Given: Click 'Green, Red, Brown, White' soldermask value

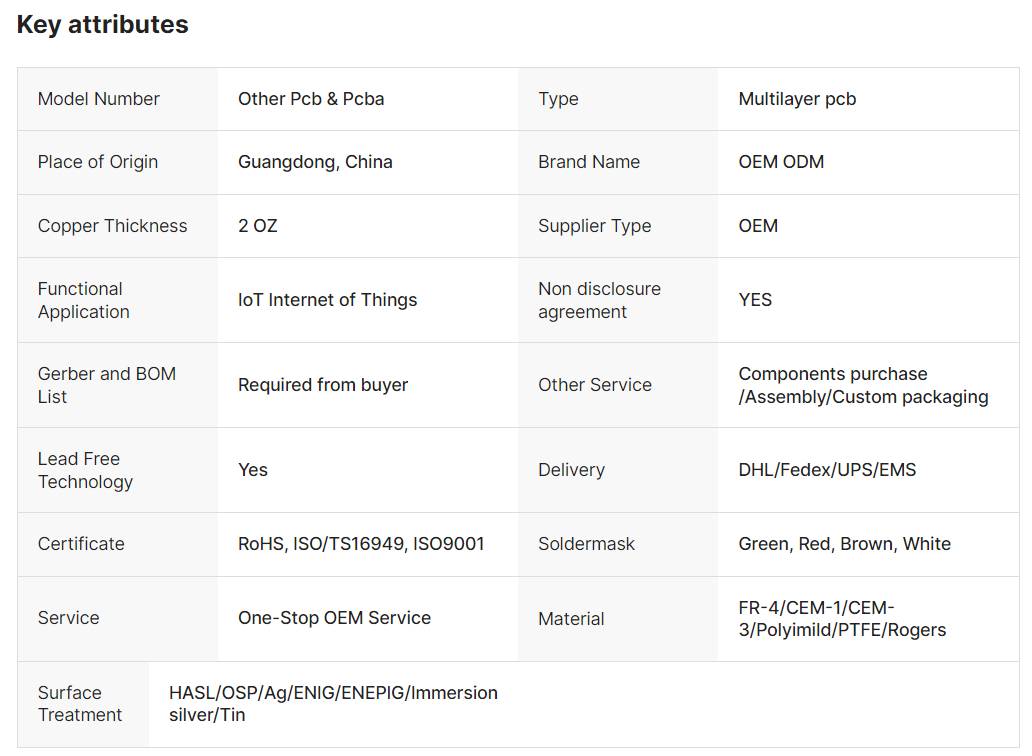Looking at the screenshot, I should pos(844,544).
